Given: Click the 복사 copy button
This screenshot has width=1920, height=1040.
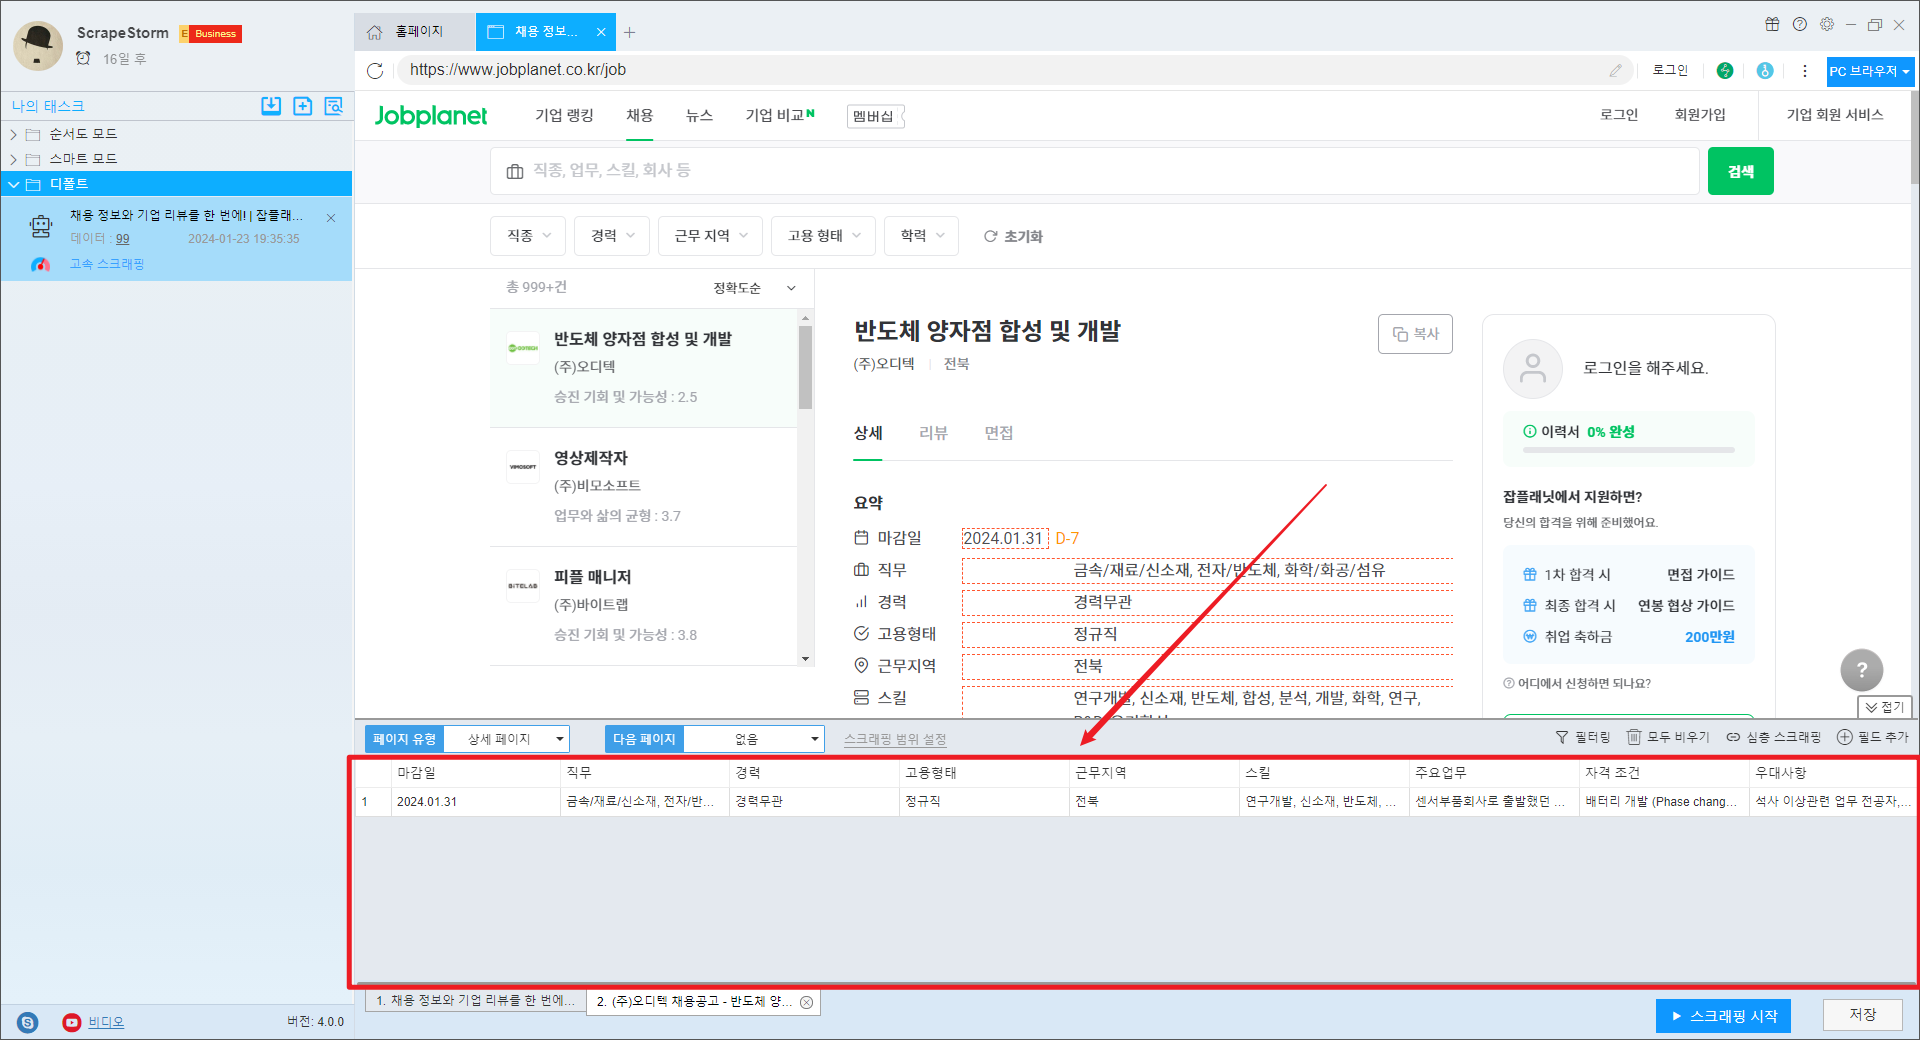Looking at the screenshot, I should pyautogui.click(x=1415, y=334).
